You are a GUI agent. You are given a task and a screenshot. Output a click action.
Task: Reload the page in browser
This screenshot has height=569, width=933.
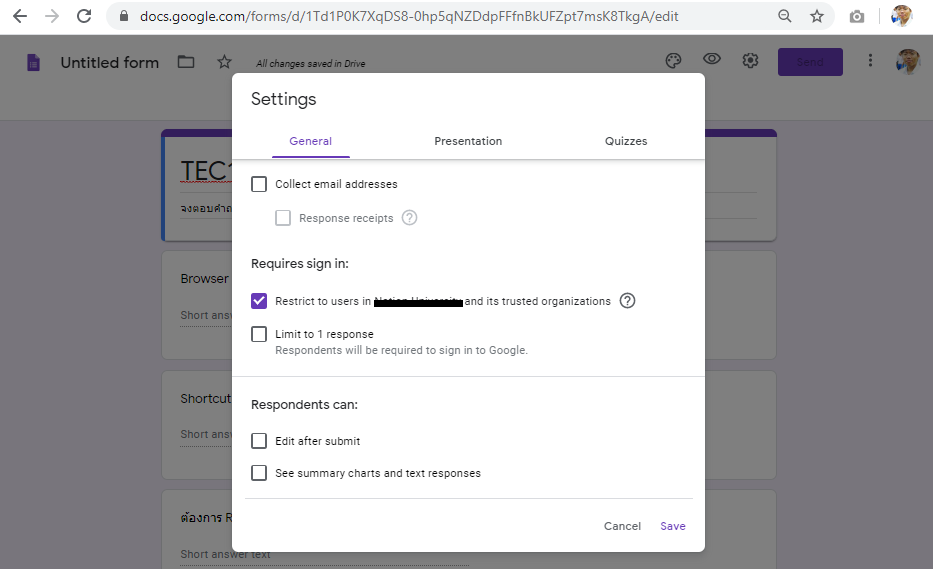coord(84,16)
